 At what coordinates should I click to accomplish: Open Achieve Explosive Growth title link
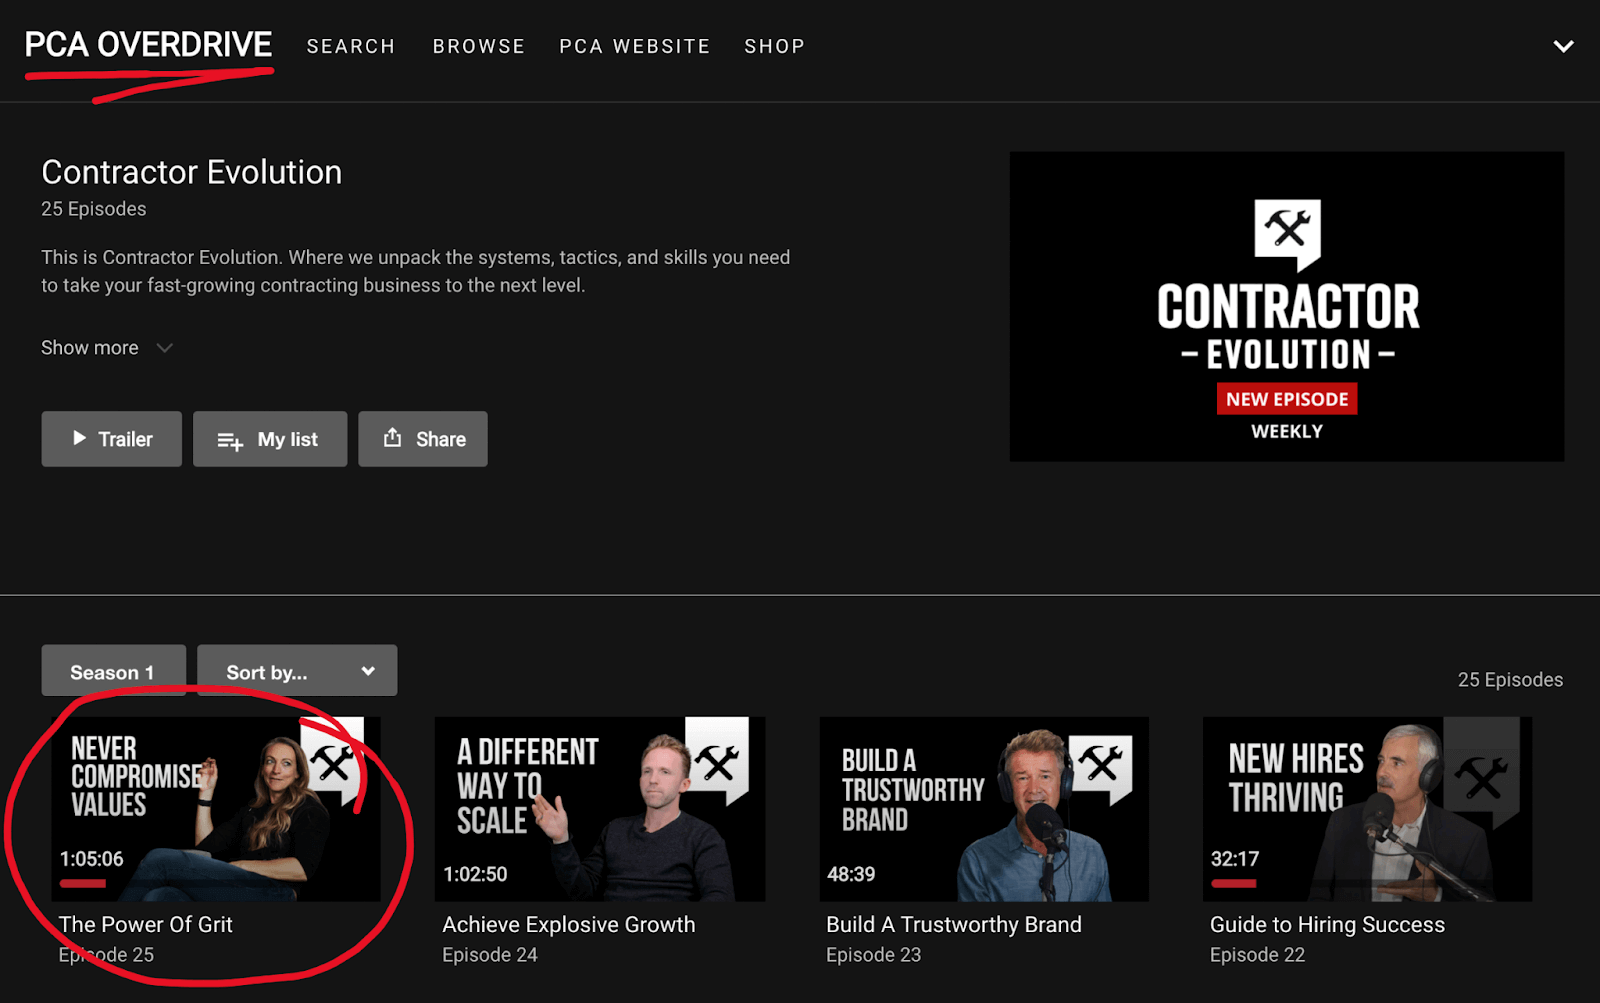(569, 925)
